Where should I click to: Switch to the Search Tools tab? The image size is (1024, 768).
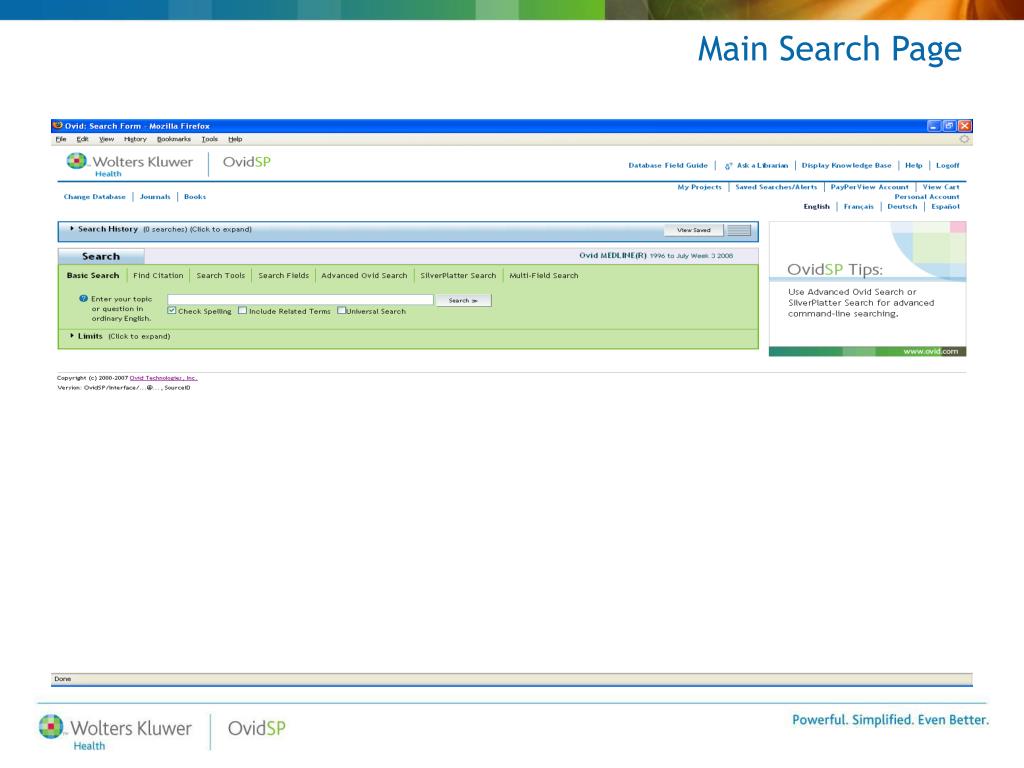click(221, 276)
